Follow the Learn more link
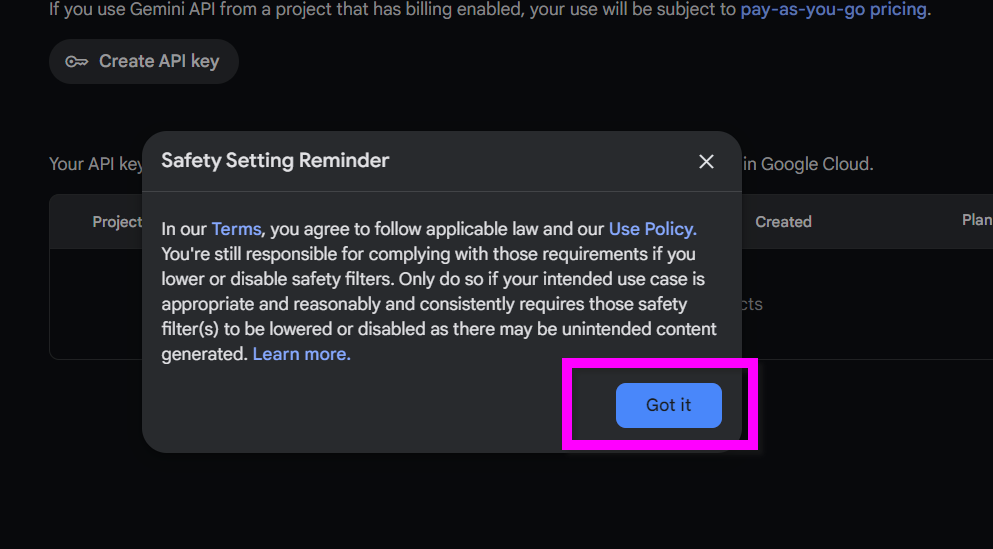Image resolution: width=993 pixels, height=549 pixels. coord(301,354)
